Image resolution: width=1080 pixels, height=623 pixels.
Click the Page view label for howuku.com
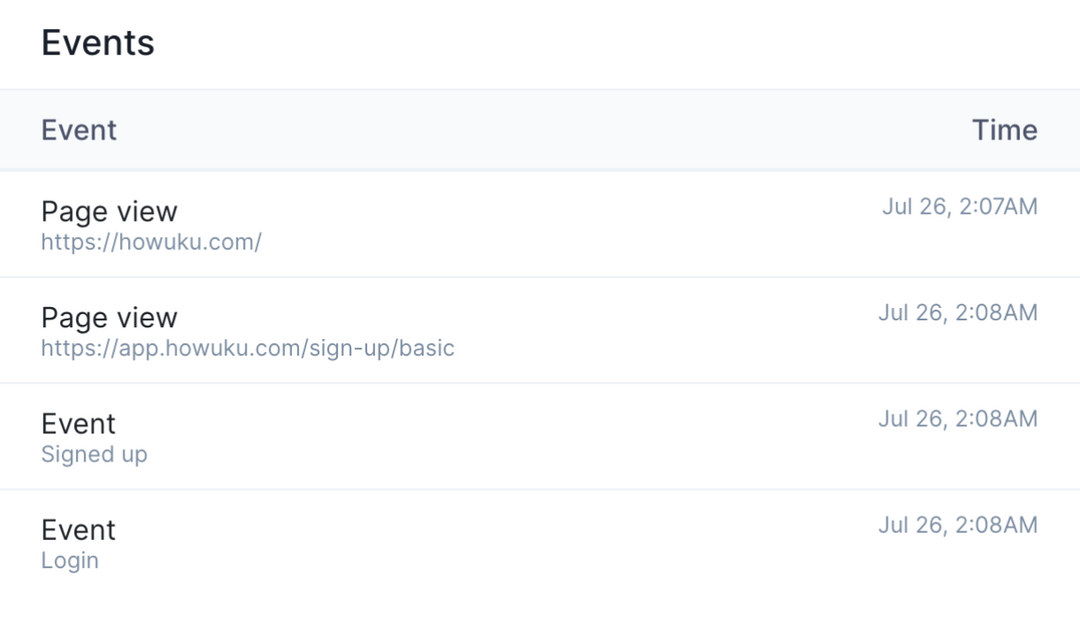[x=109, y=211]
